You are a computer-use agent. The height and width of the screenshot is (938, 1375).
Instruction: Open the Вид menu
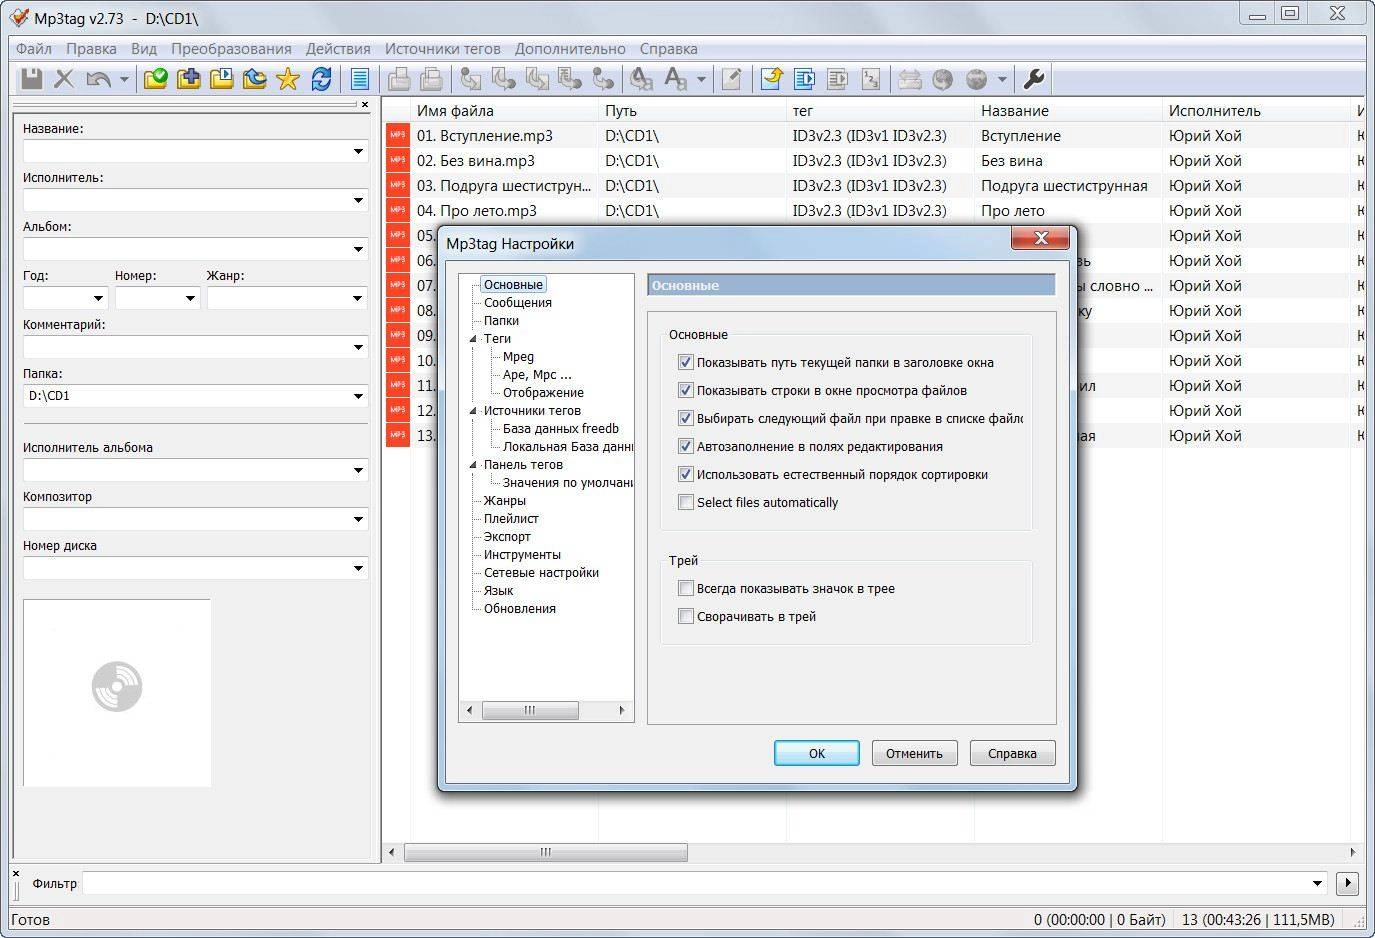point(144,49)
